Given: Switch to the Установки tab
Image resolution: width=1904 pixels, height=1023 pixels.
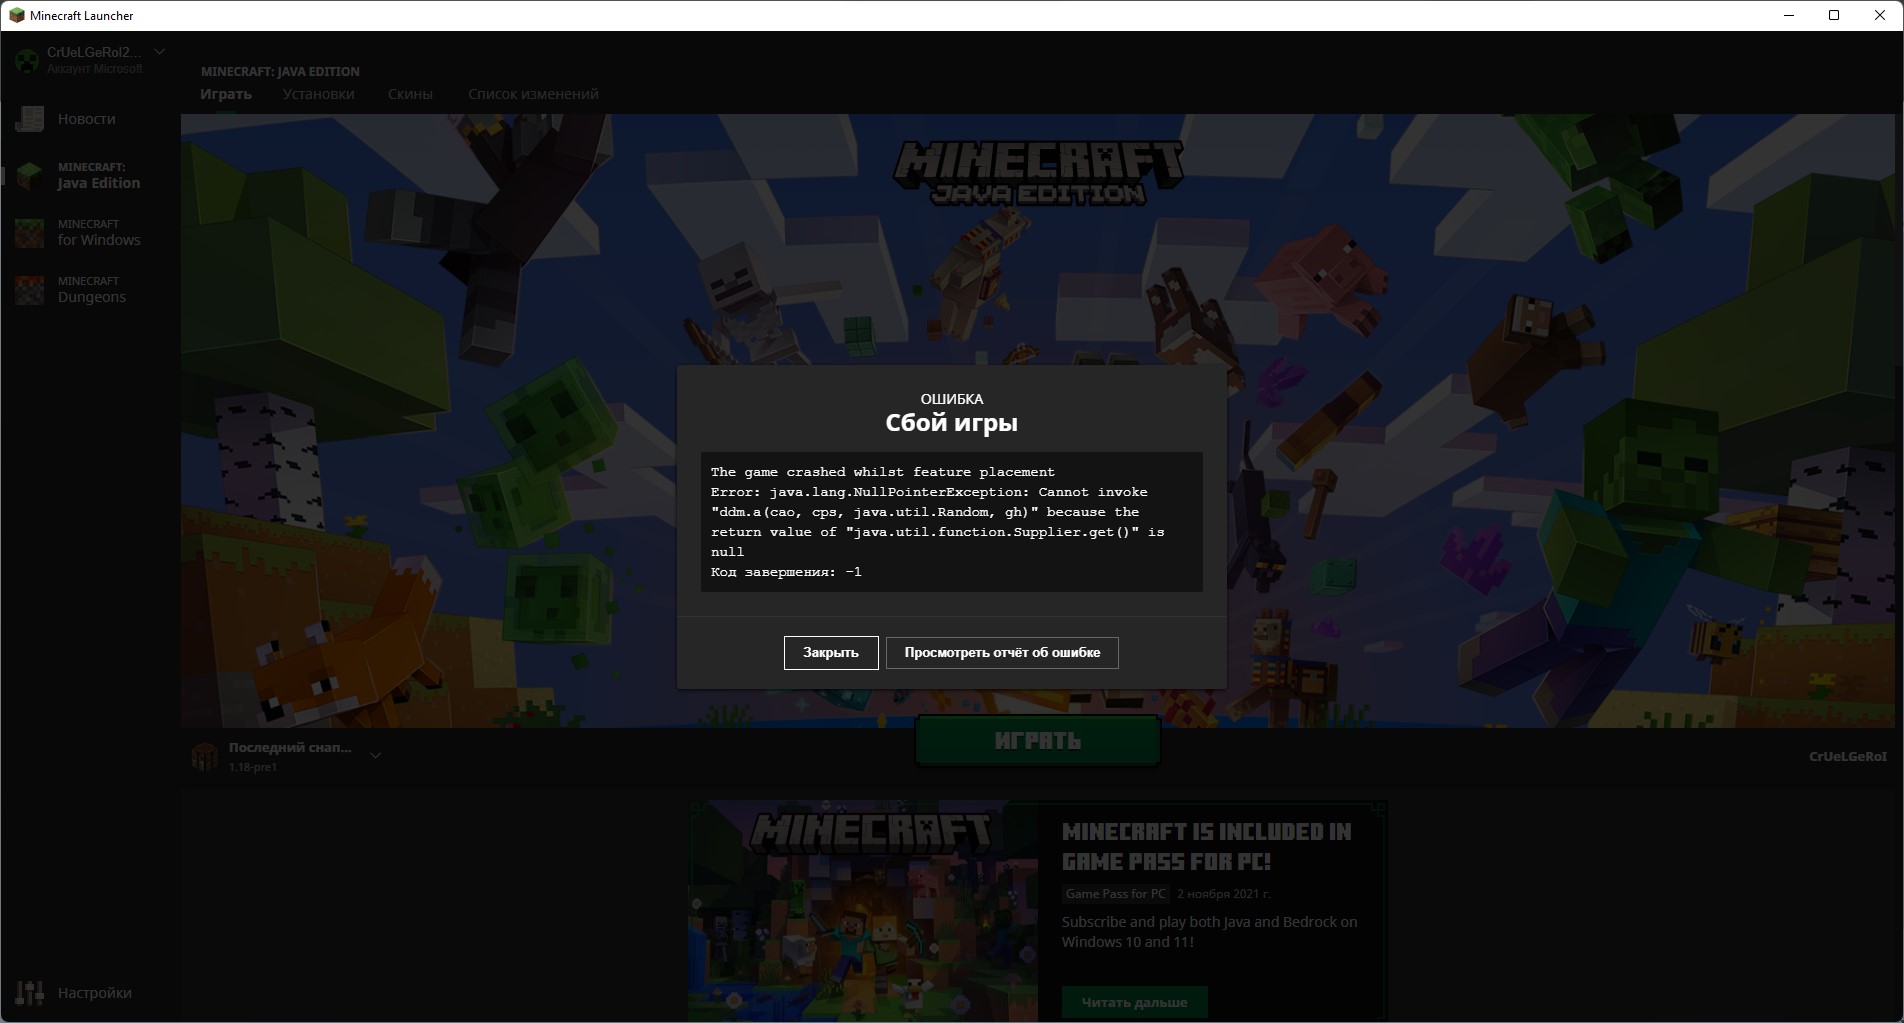Looking at the screenshot, I should pyautogui.click(x=319, y=94).
